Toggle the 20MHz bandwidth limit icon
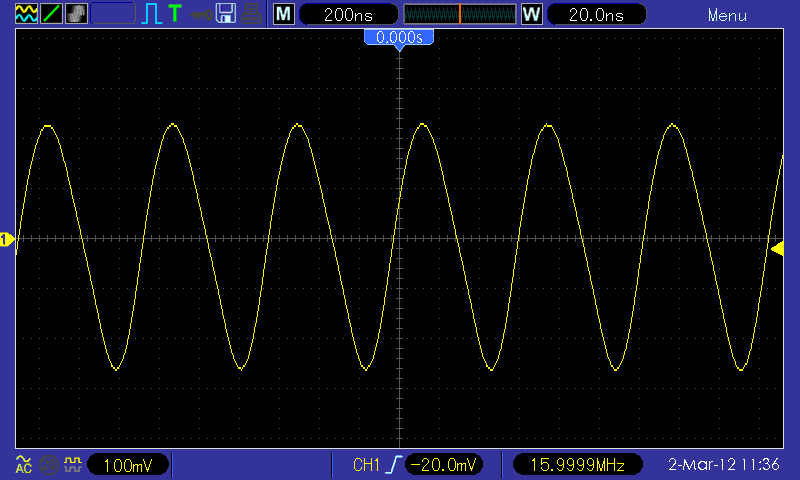800x480 pixels. (48, 465)
